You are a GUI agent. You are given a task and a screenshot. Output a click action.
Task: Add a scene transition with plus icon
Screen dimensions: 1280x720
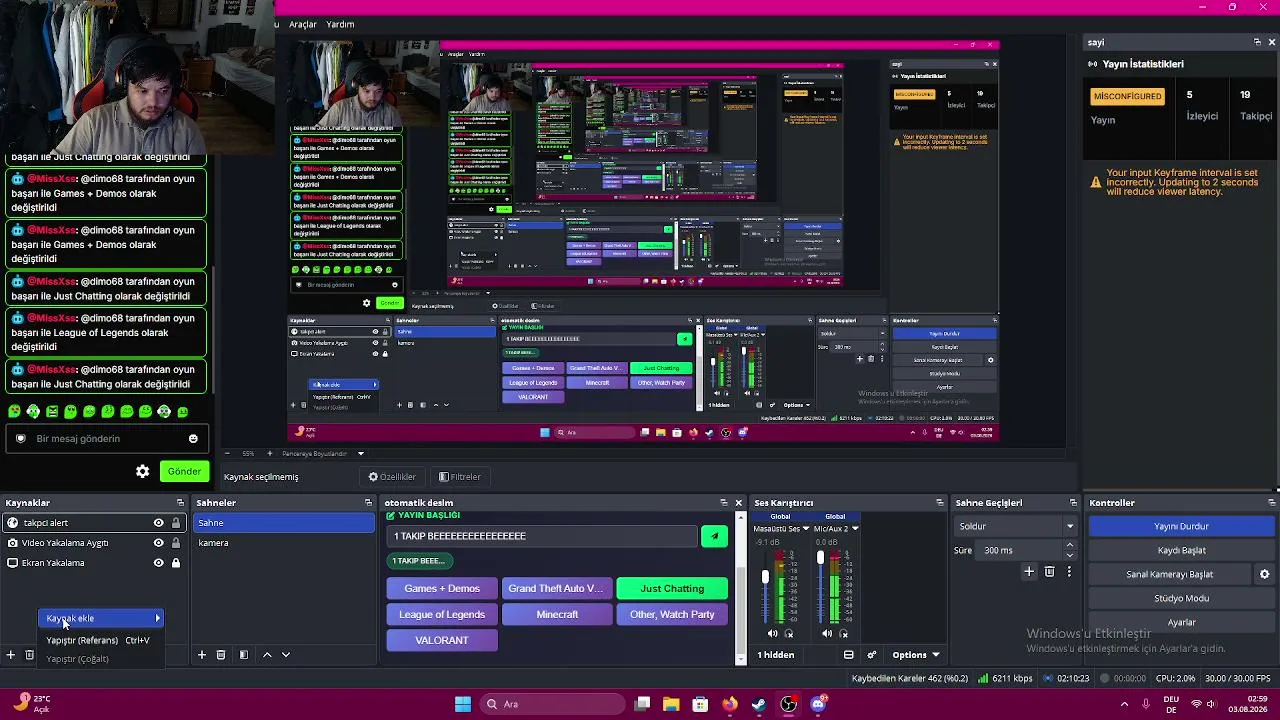click(1029, 572)
